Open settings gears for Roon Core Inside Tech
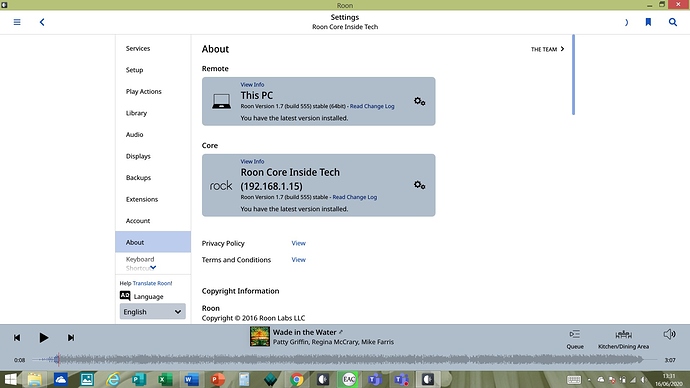Screen dimensions: 690x388 [419, 185]
